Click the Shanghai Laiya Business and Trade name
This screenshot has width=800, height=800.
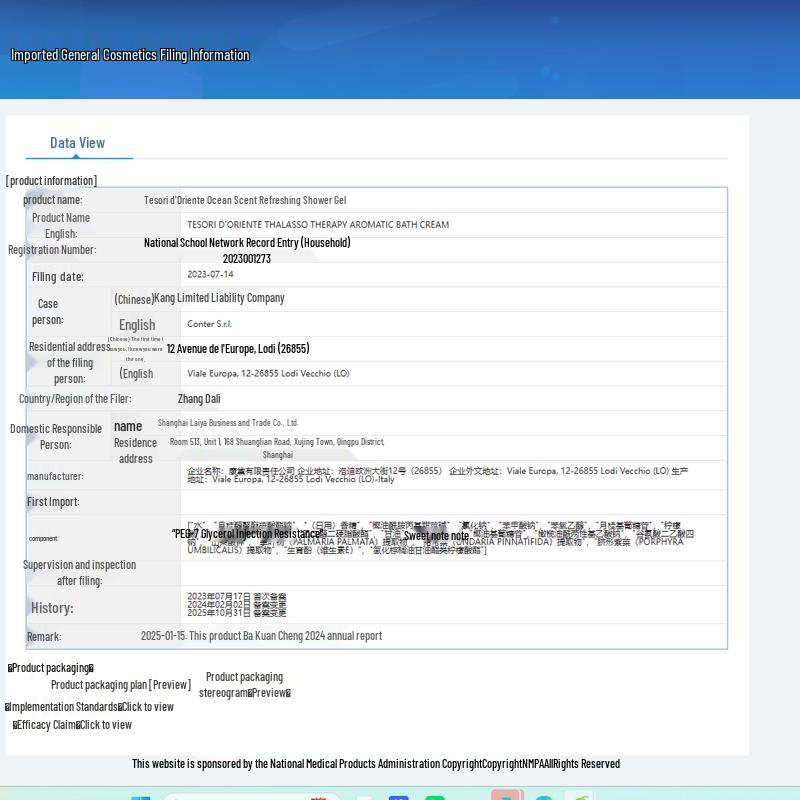tap(227, 423)
